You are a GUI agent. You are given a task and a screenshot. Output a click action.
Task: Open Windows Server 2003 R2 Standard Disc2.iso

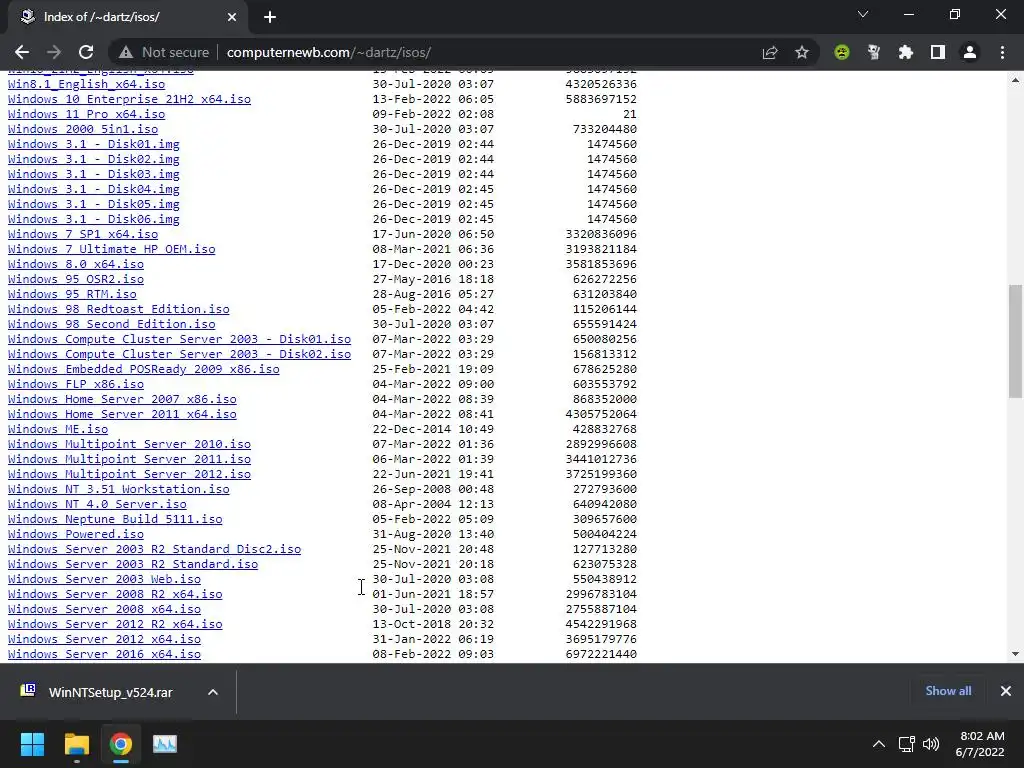point(155,550)
